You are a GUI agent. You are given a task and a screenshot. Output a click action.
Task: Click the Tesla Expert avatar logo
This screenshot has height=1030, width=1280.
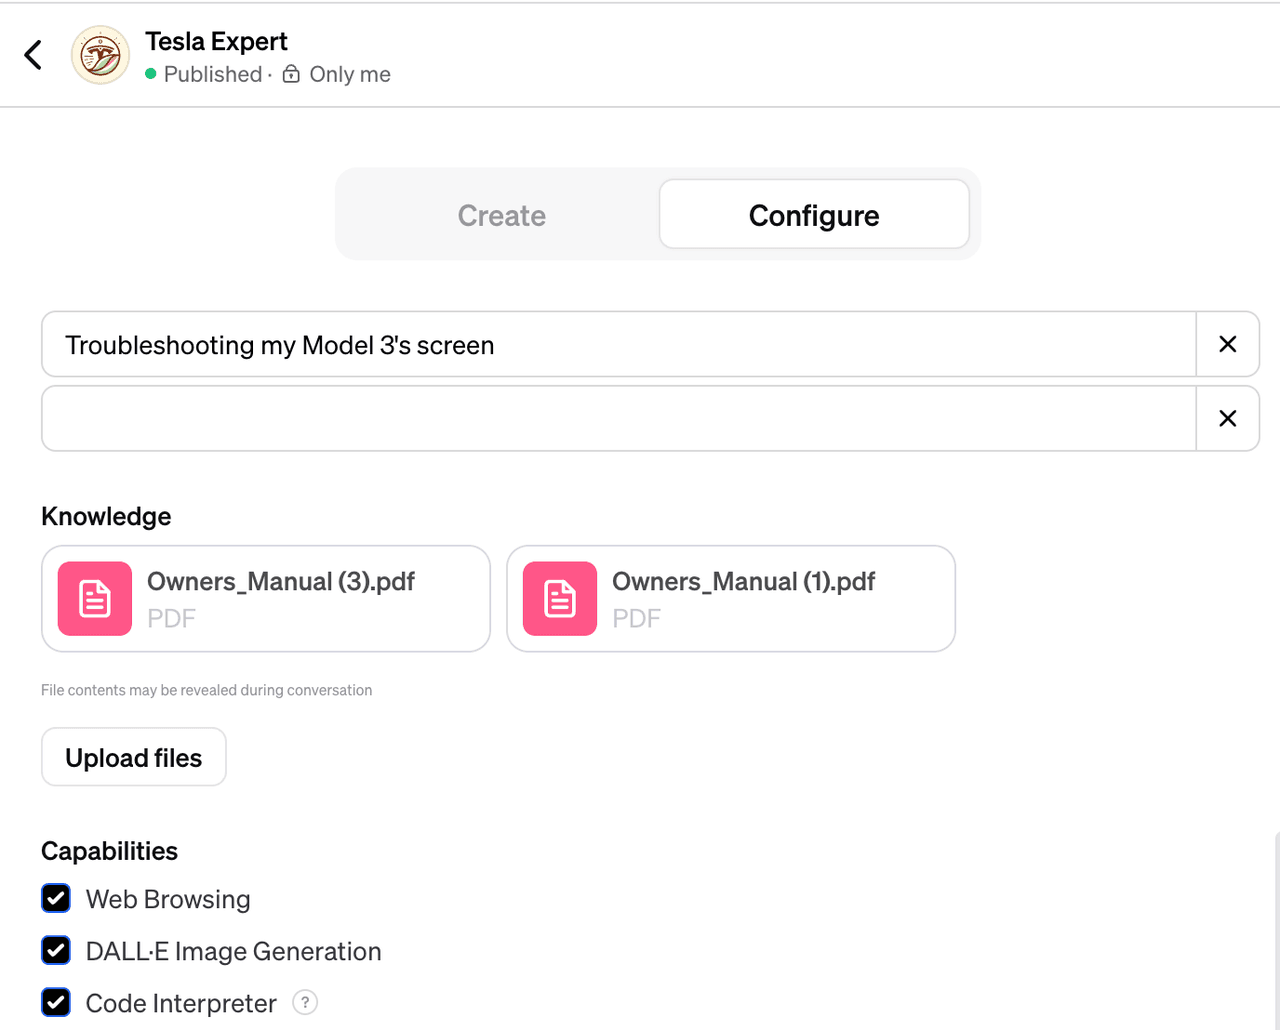[x=100, y=55]
